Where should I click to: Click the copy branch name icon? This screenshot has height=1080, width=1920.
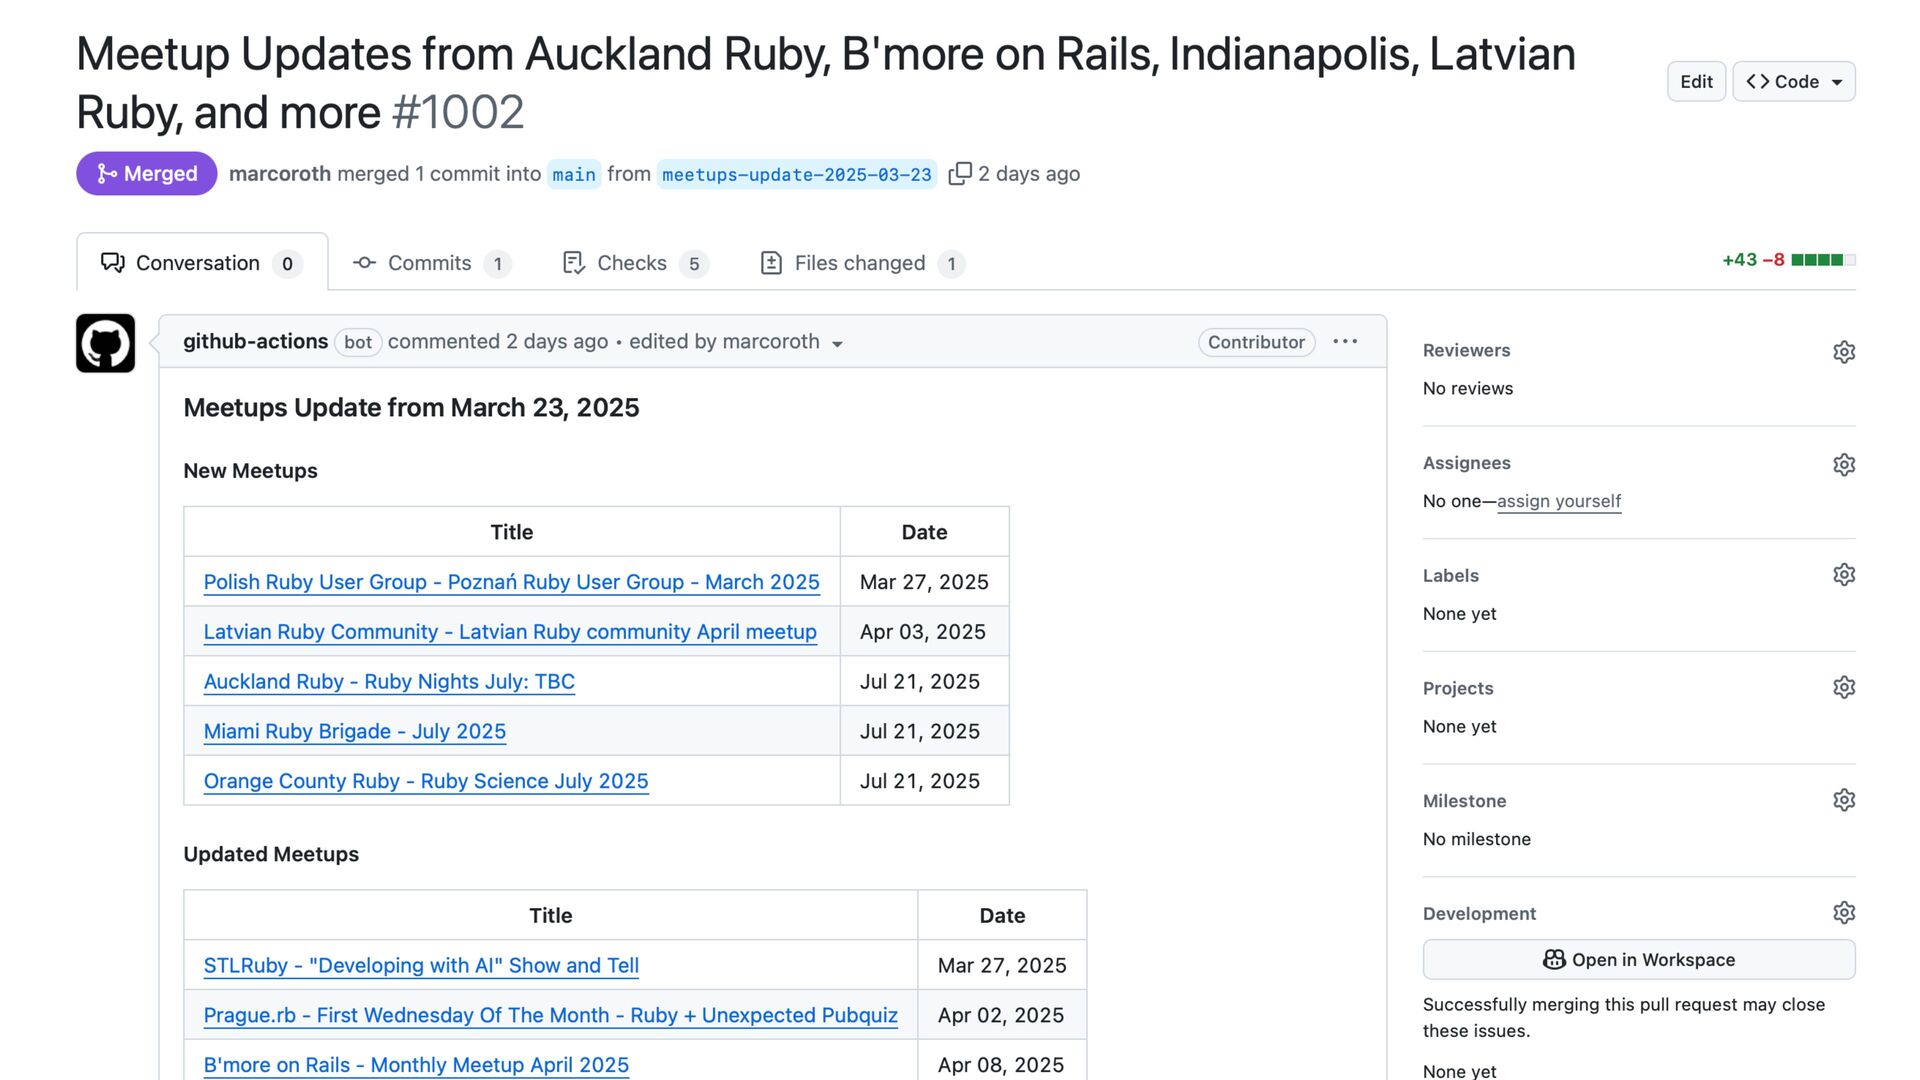(x=959, y=174)
